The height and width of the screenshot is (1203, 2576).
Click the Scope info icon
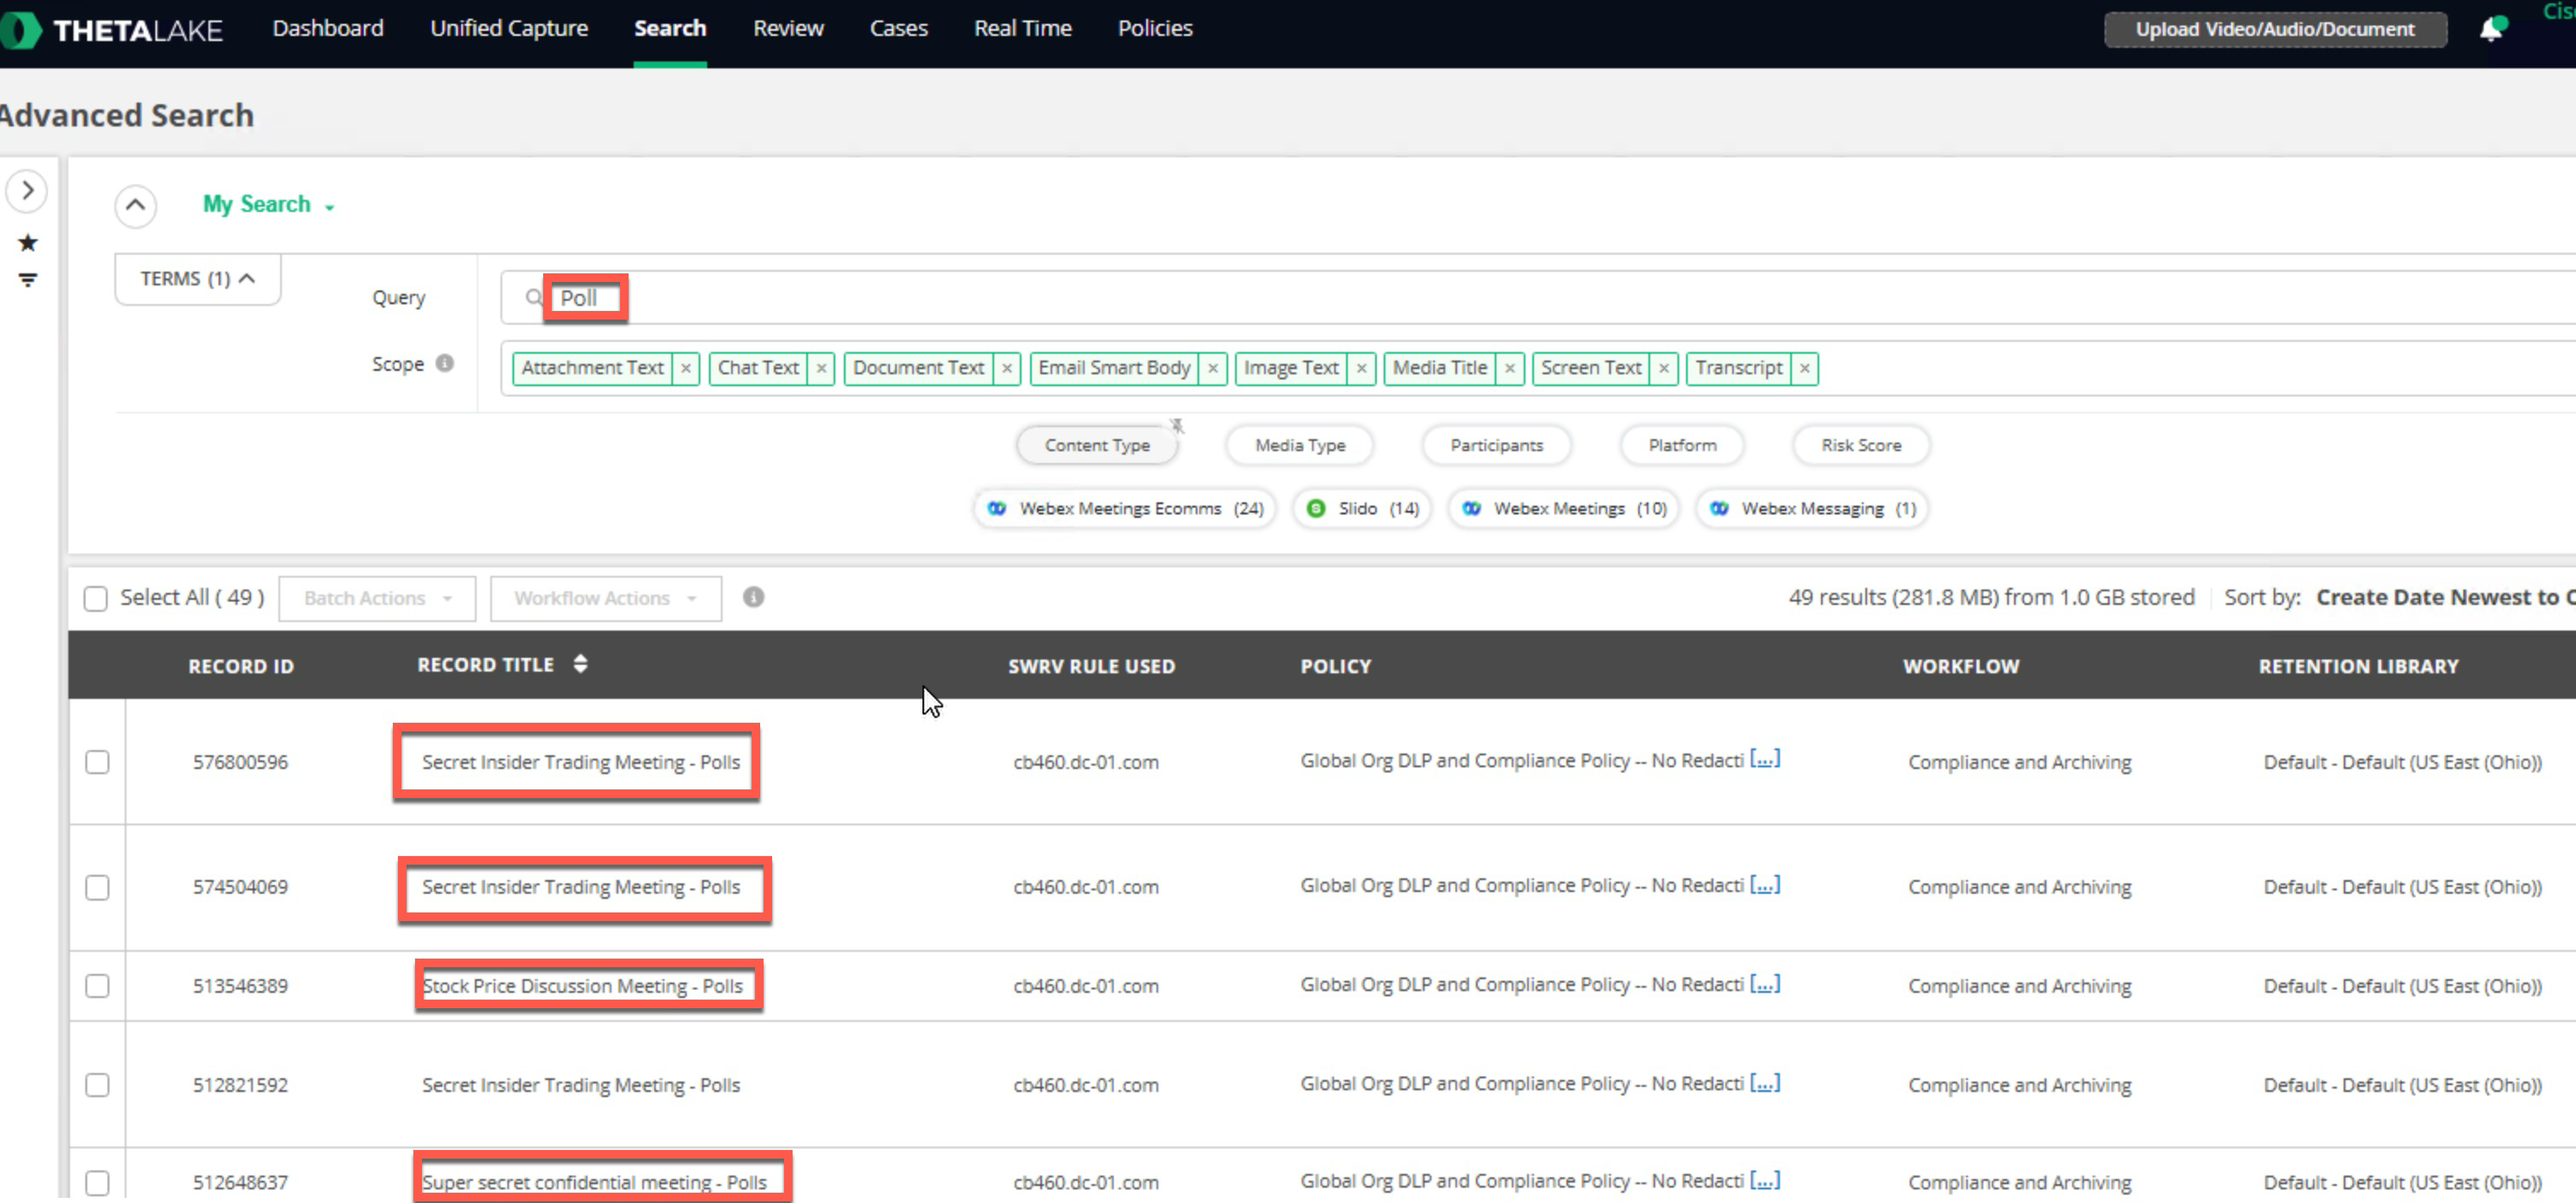(445, 363)
